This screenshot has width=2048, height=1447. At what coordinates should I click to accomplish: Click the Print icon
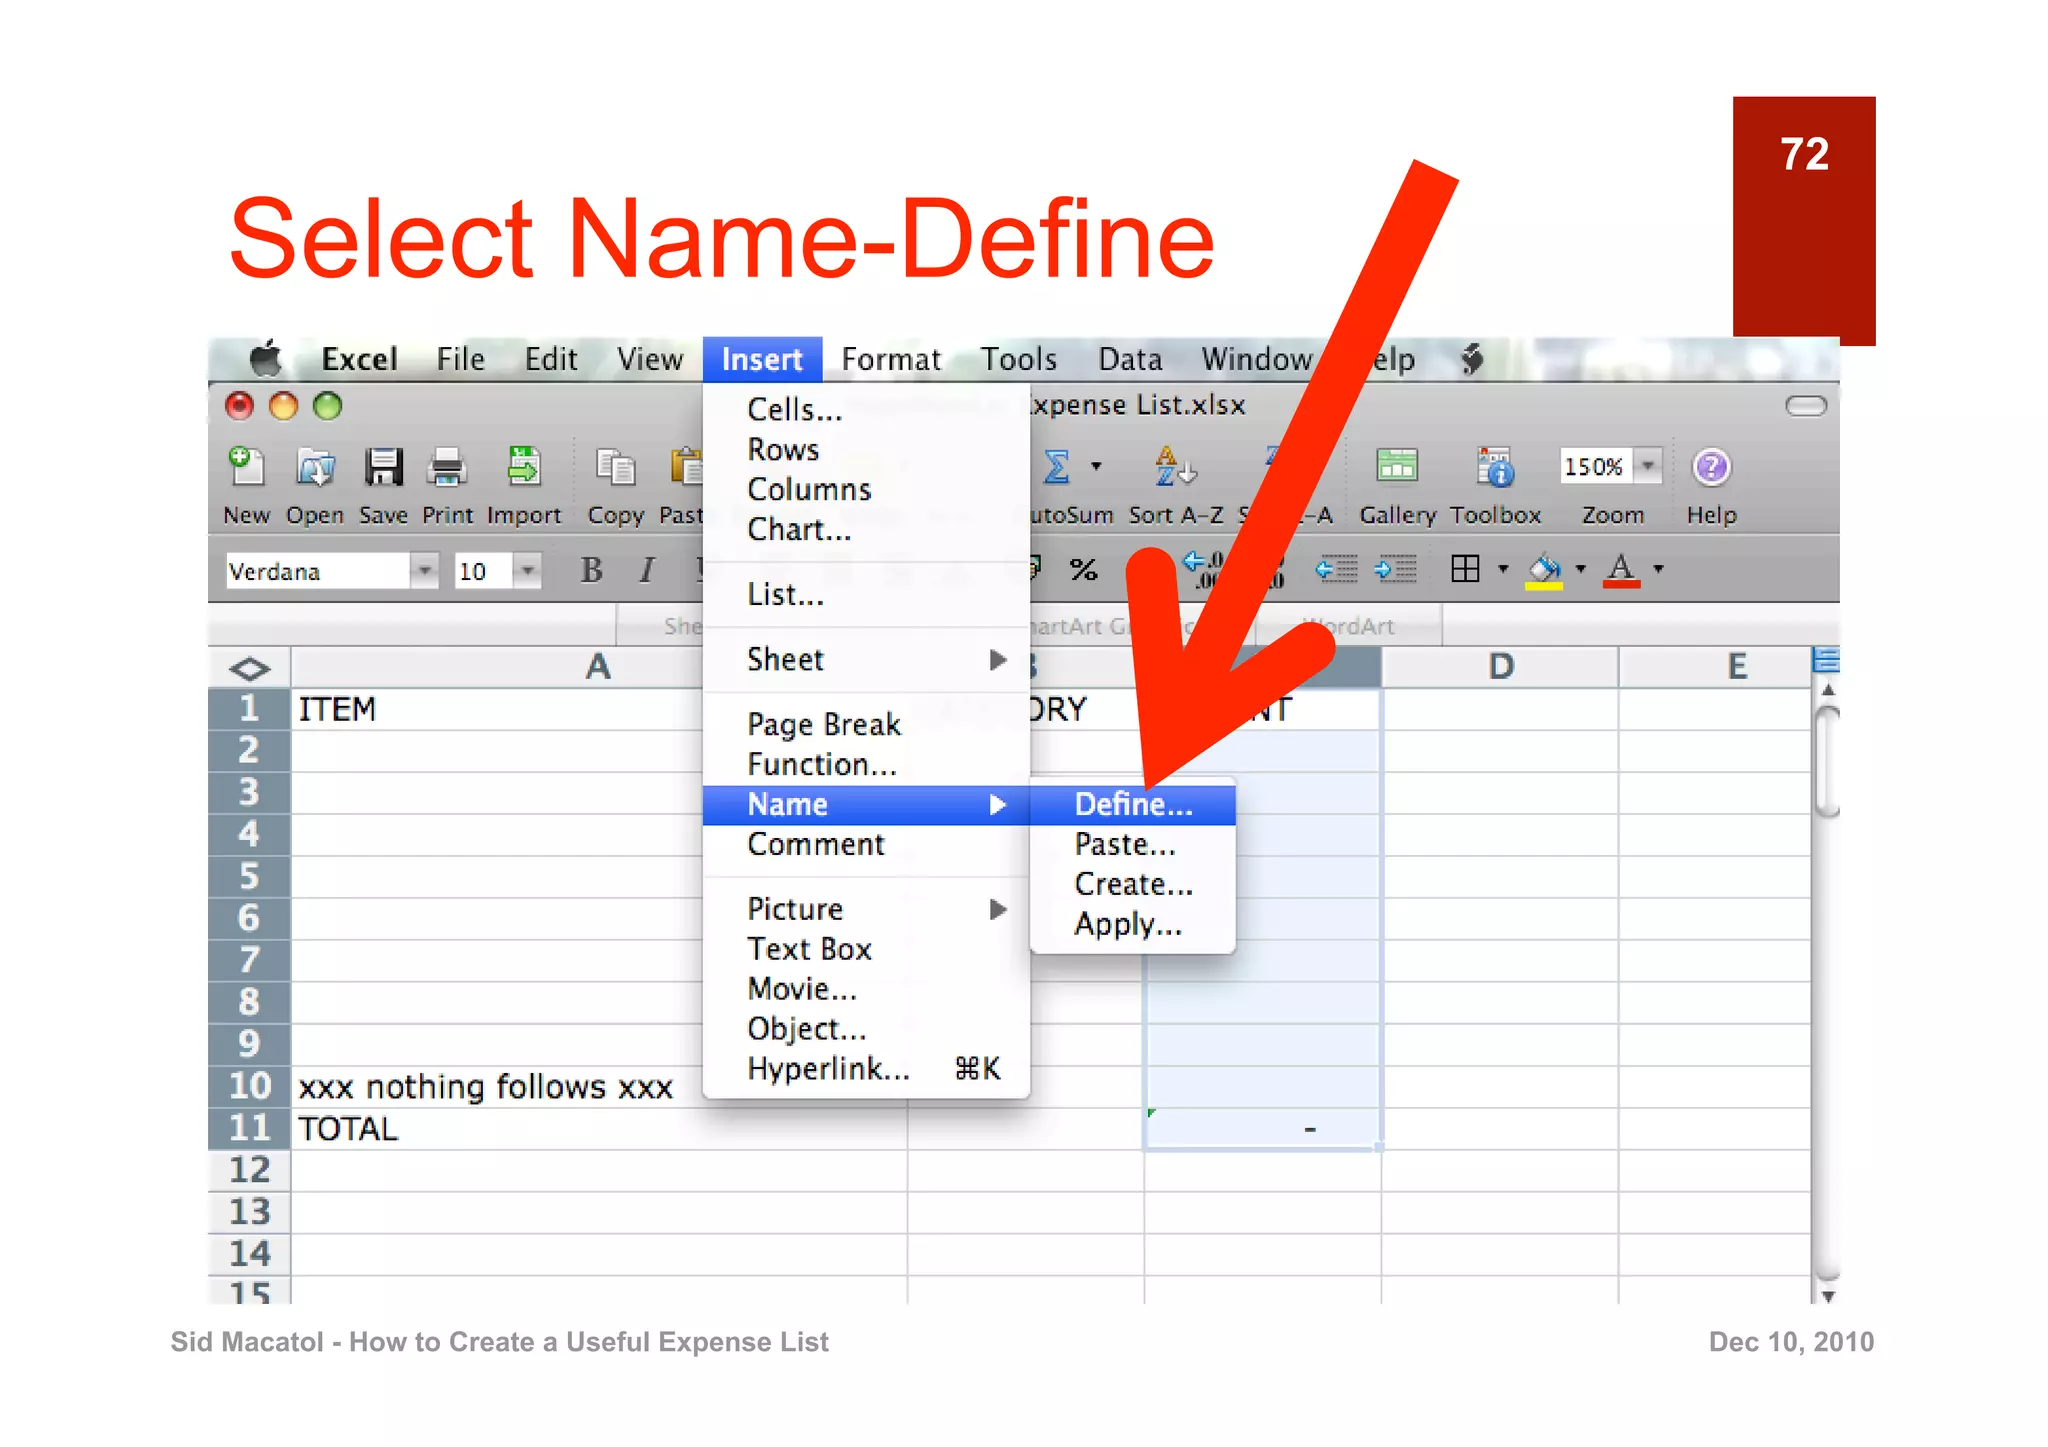[447, 467]
